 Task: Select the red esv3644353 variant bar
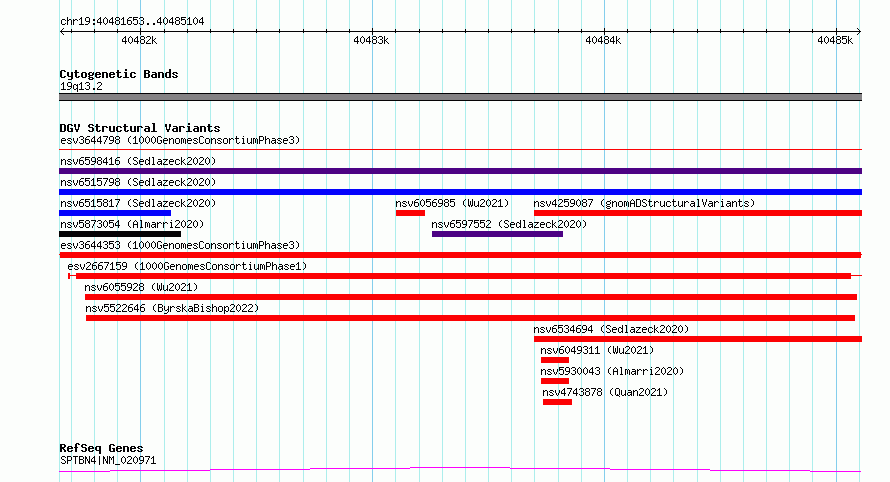click(x=460, y=255)
